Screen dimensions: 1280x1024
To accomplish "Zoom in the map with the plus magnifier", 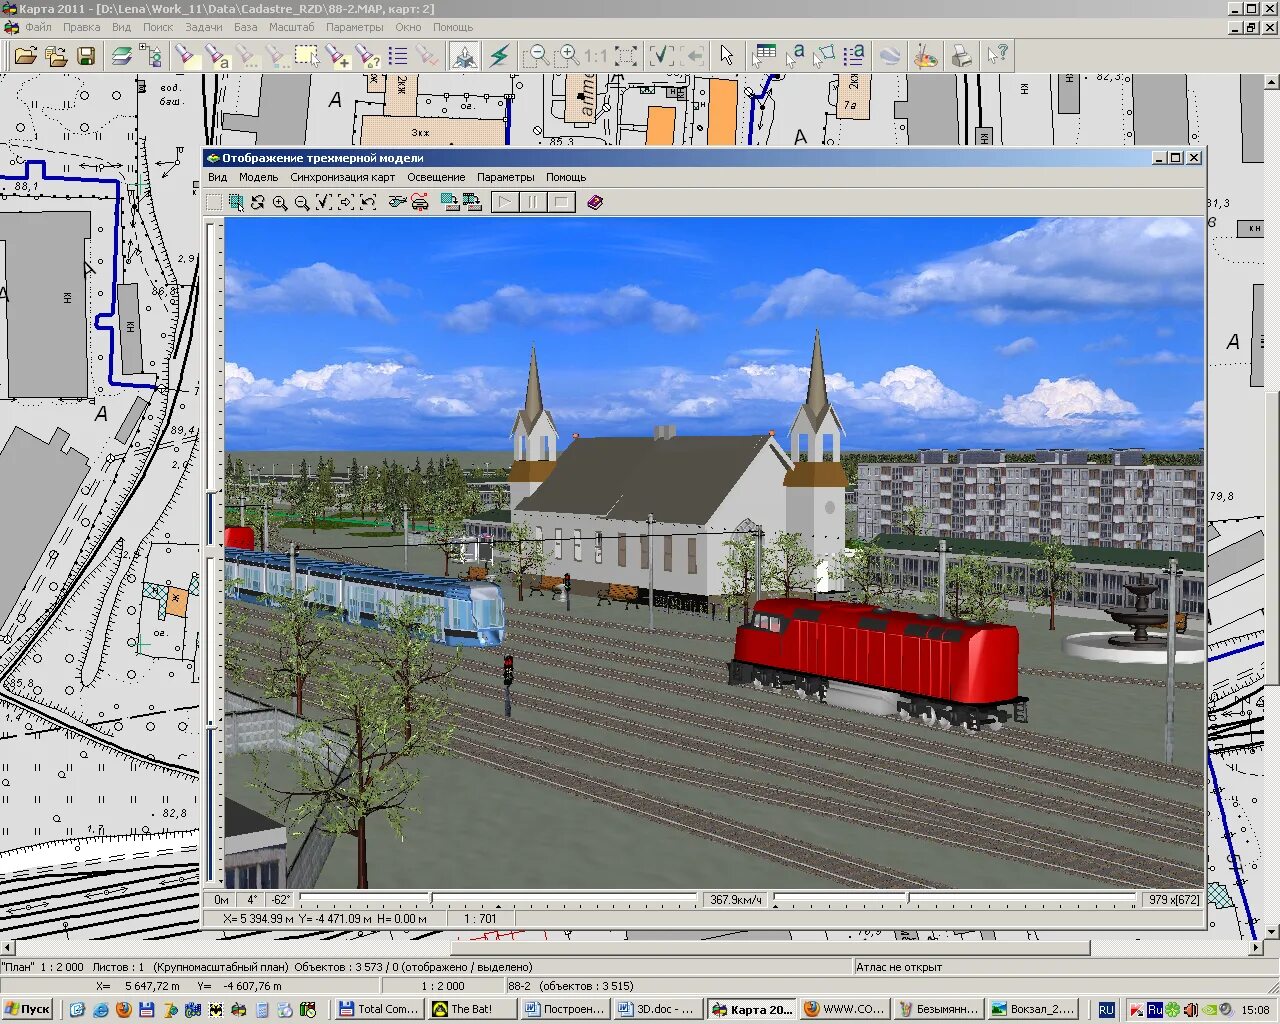I will click(568, 56).
